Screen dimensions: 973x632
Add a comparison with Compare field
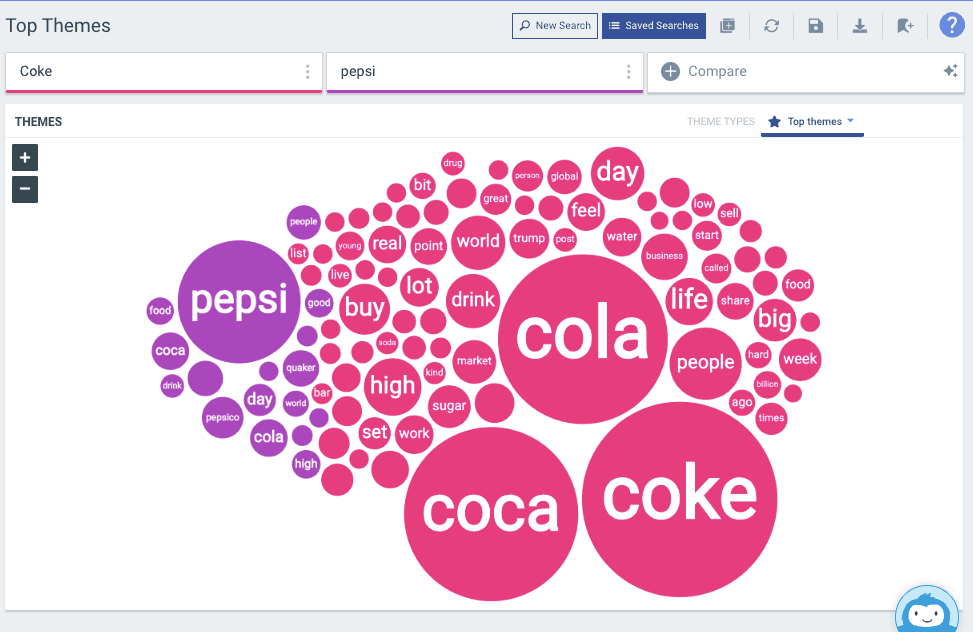coord(790,72)
